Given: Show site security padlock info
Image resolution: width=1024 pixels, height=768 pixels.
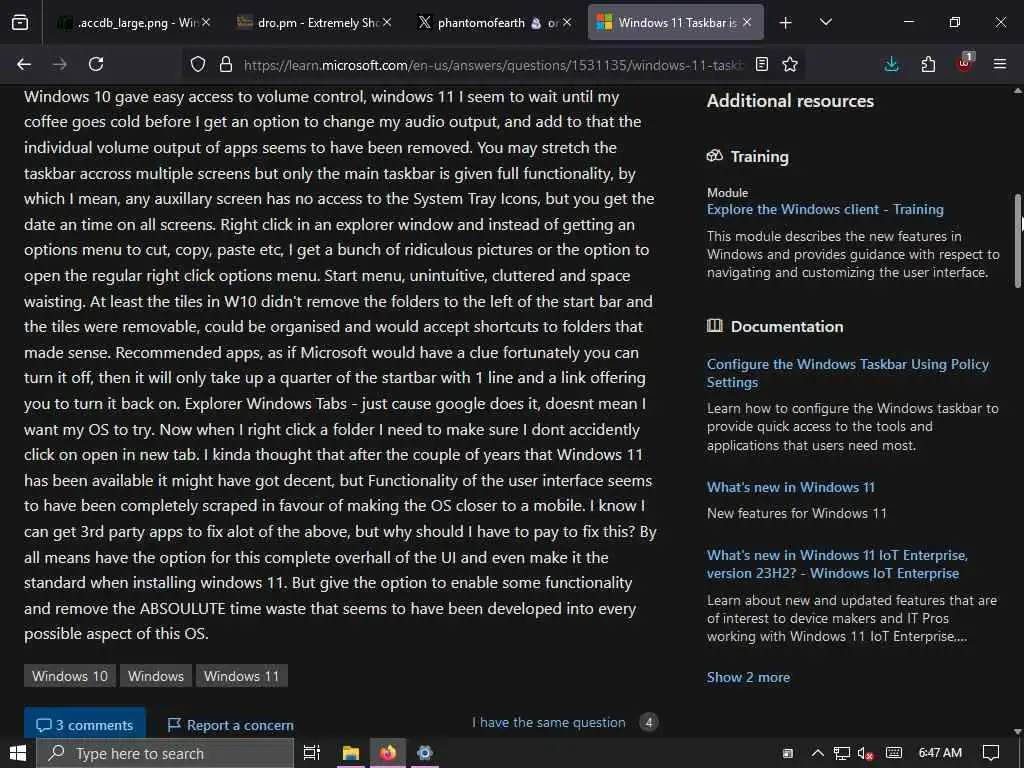Looking at the screenshot, I should click(x=226, y=64).
